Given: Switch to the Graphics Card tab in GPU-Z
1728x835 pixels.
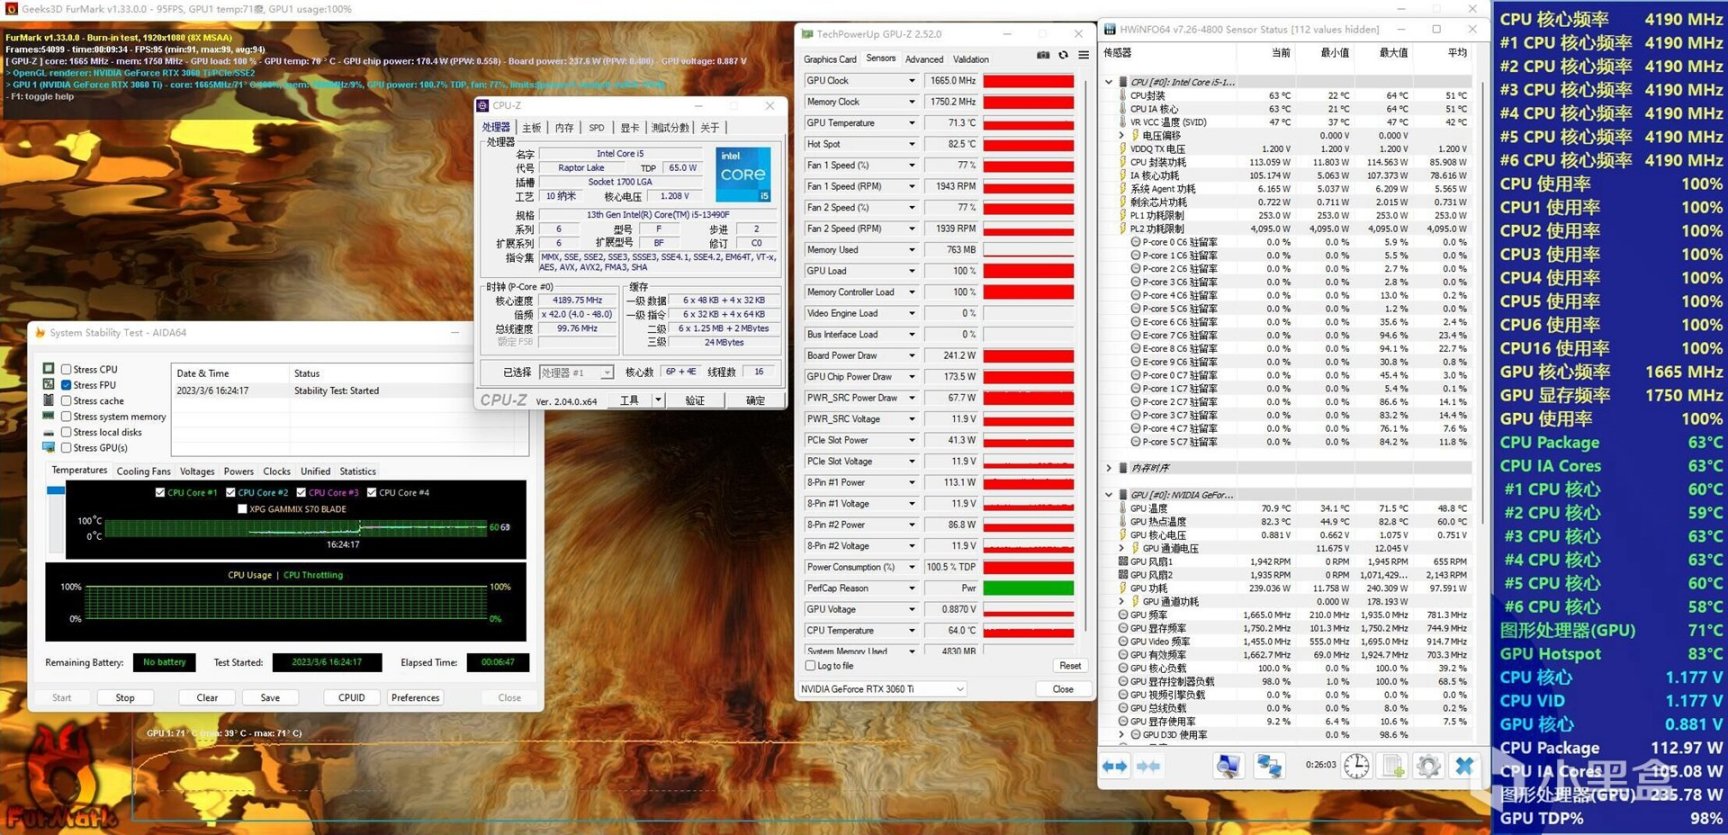Looking at the screenshot, I should click(830, 59).
